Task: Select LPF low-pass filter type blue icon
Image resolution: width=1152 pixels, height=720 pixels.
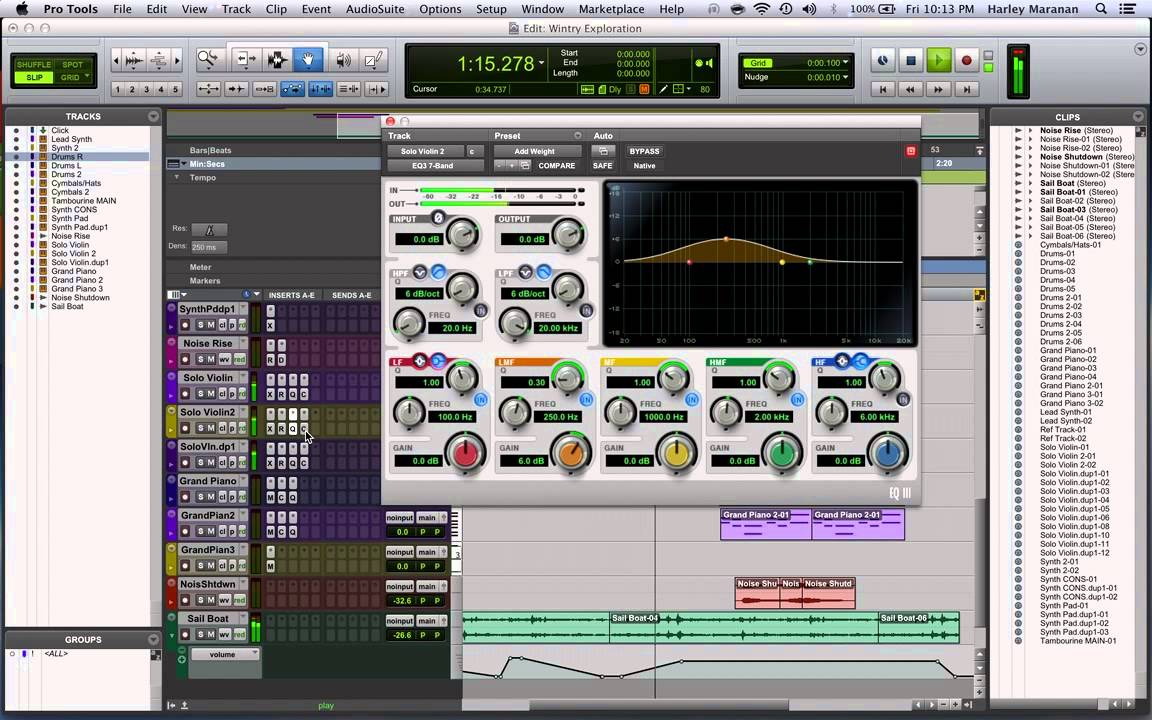Action: click(x=544, y=273)
